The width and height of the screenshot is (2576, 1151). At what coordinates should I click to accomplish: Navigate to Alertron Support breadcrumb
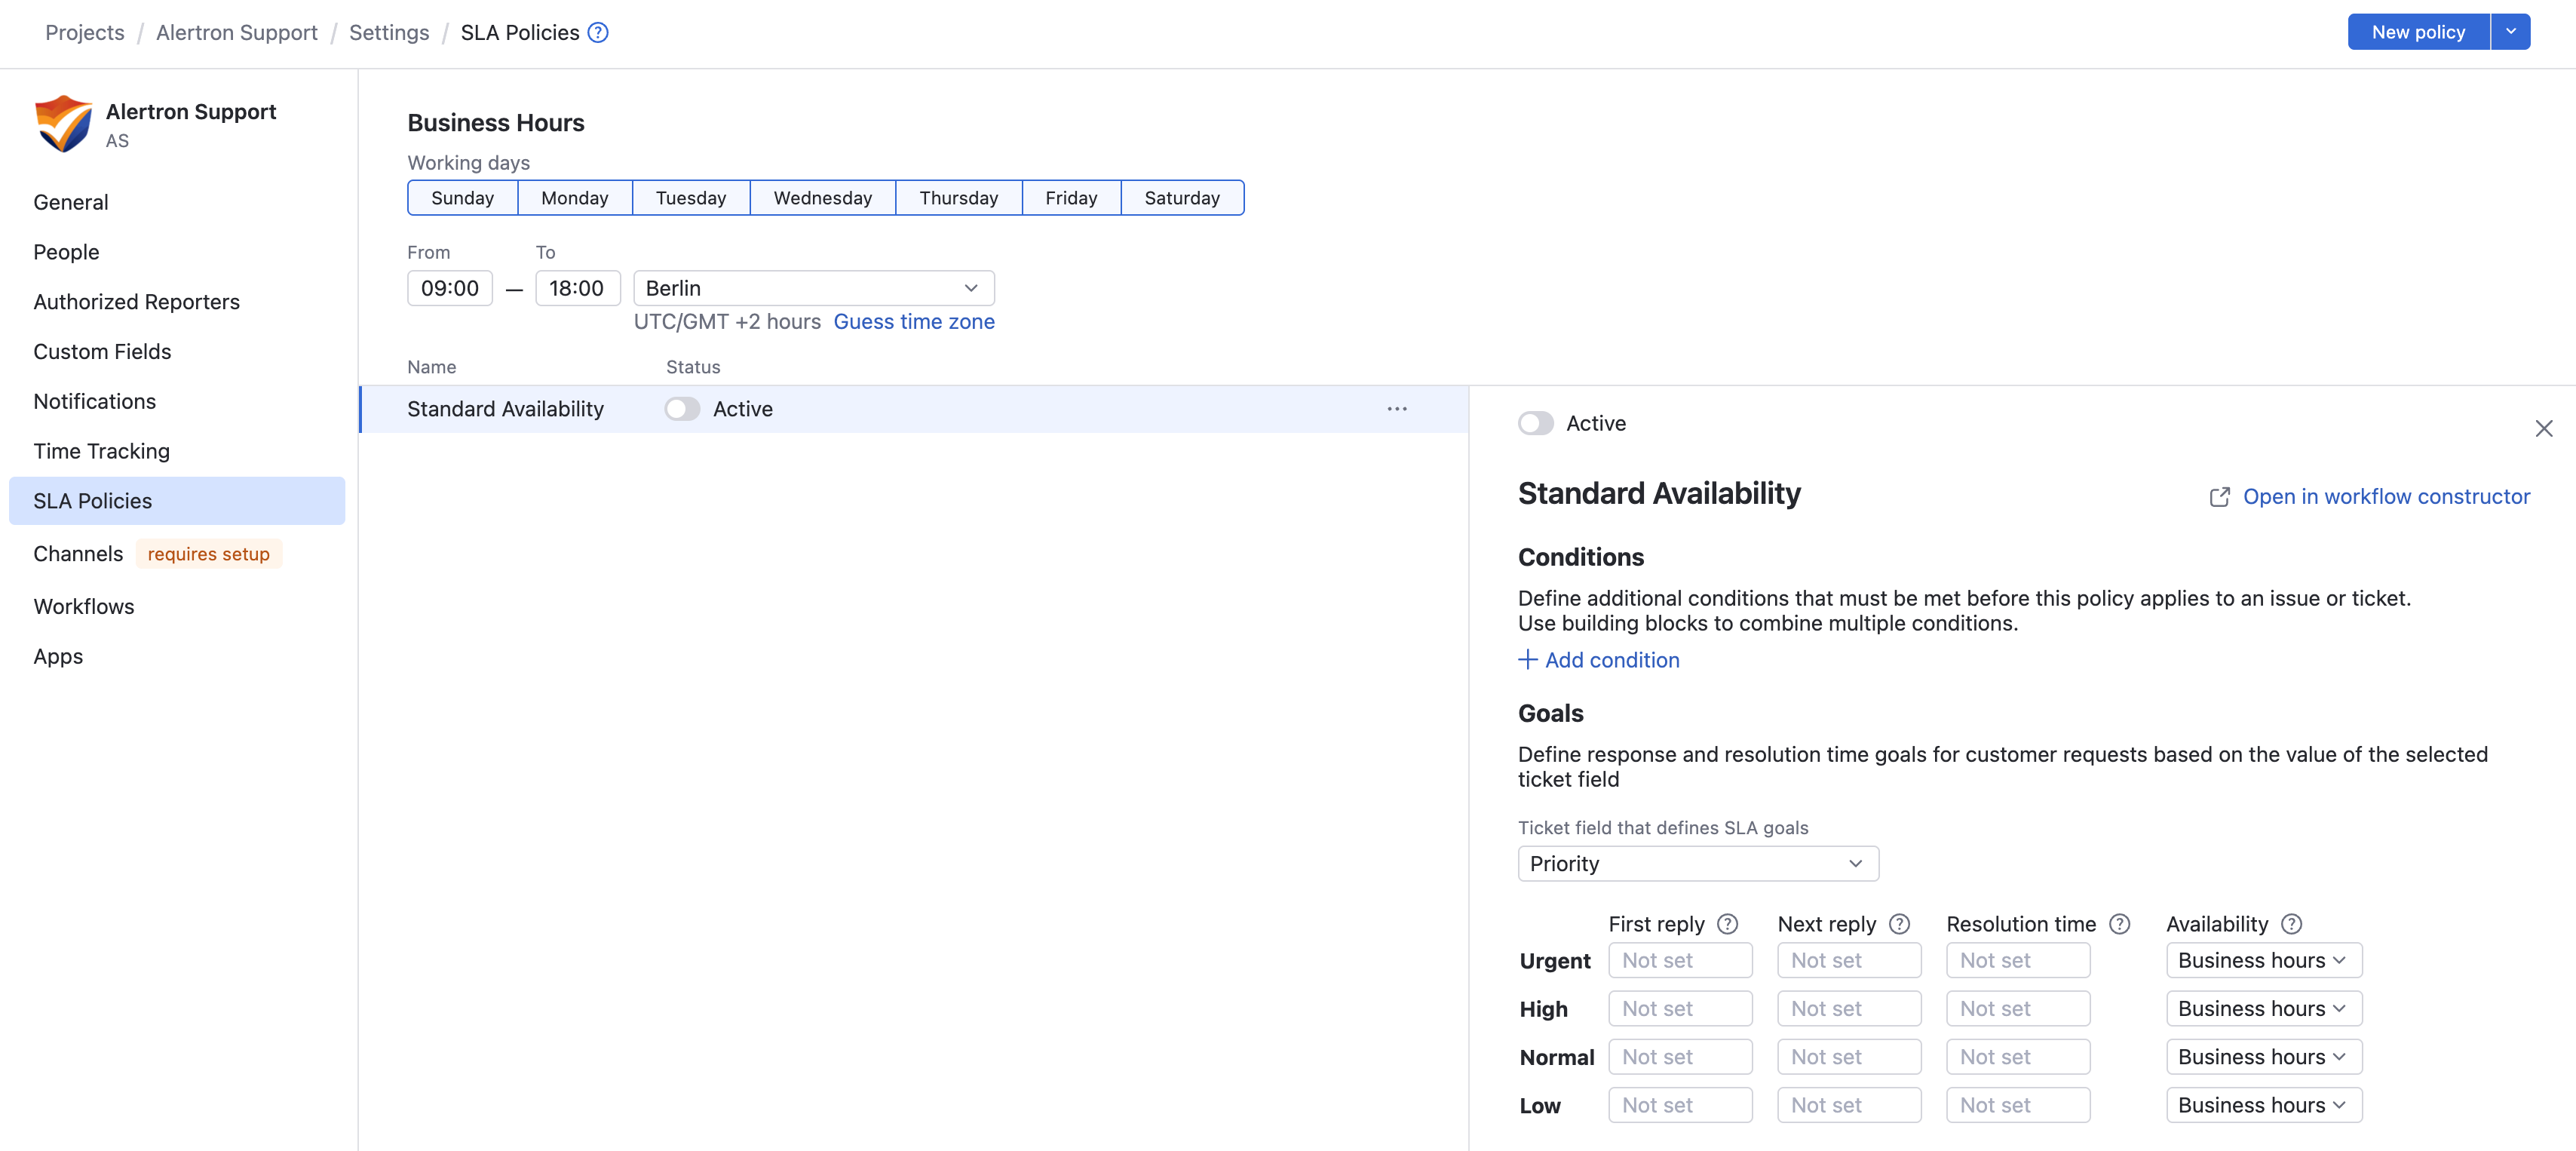point(236,33)
